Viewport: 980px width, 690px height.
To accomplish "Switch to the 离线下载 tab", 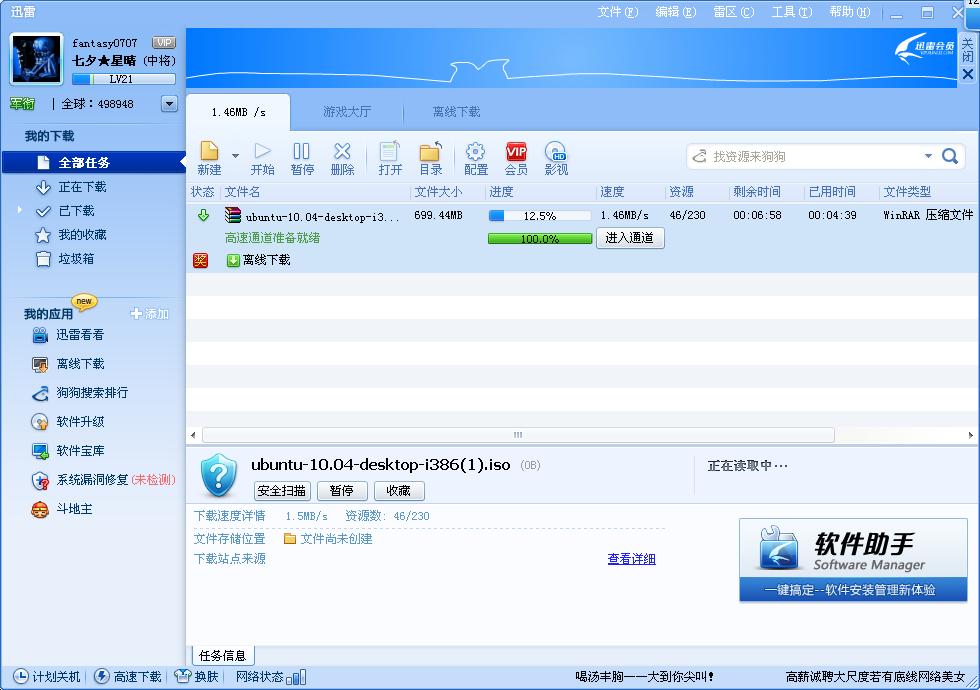I will click(x=456, y=112).
